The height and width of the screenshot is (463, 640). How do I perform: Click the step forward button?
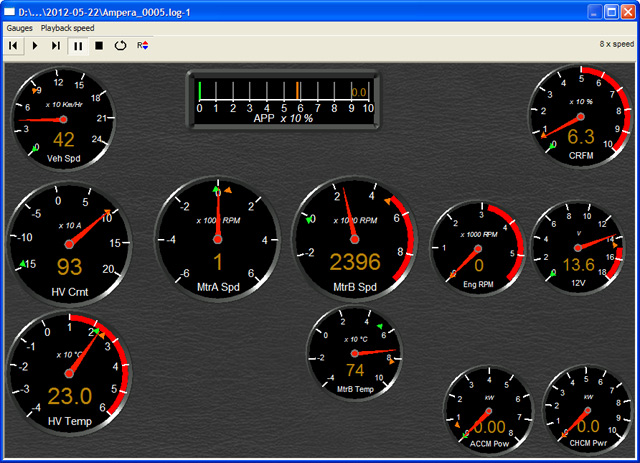(56, 45)
